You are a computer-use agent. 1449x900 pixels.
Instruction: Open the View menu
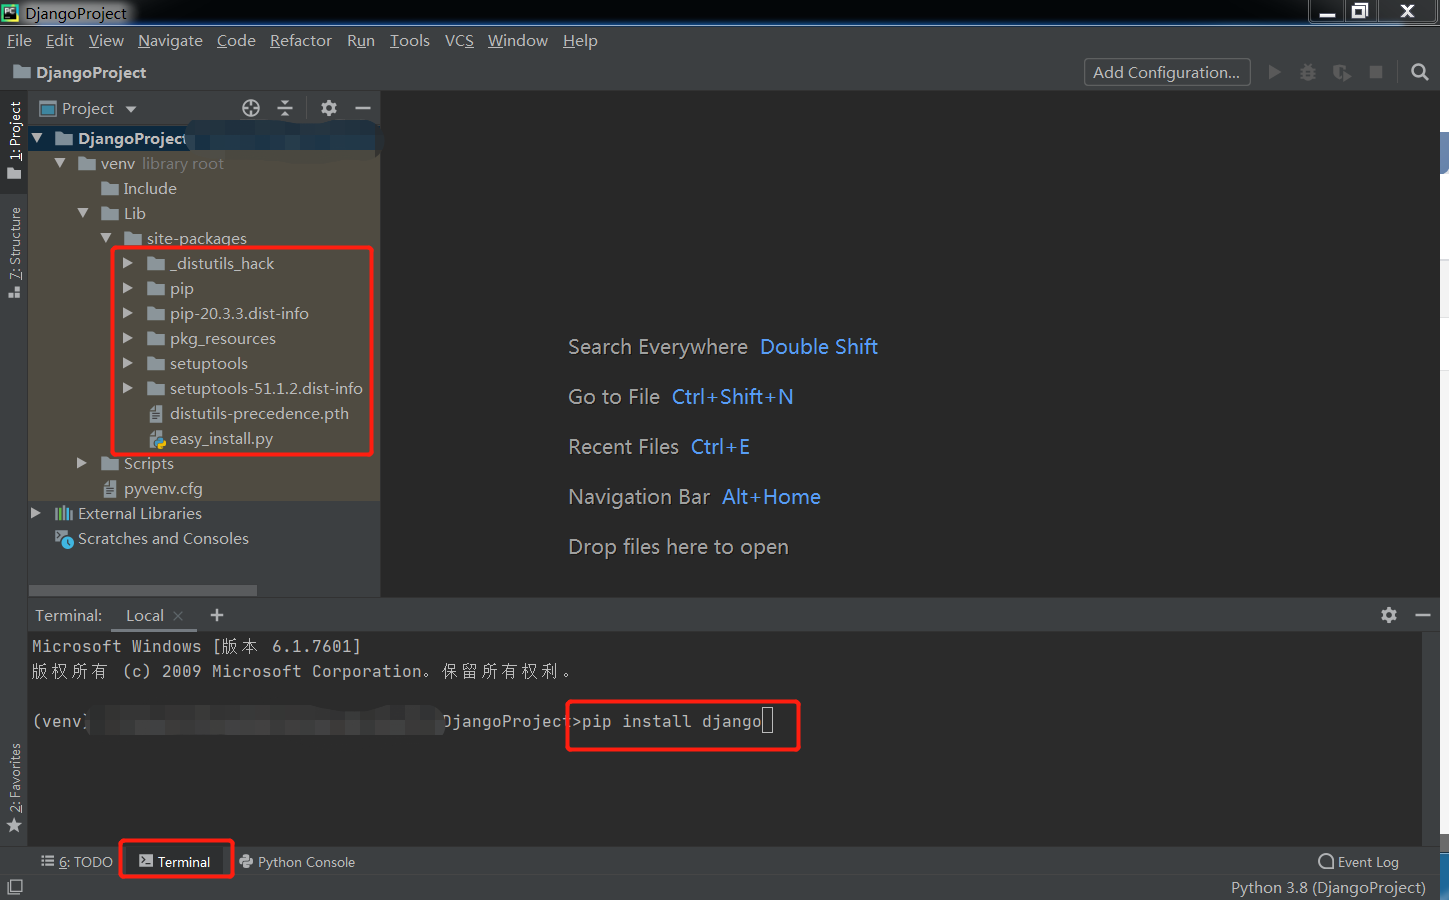[x=106, y=40]
